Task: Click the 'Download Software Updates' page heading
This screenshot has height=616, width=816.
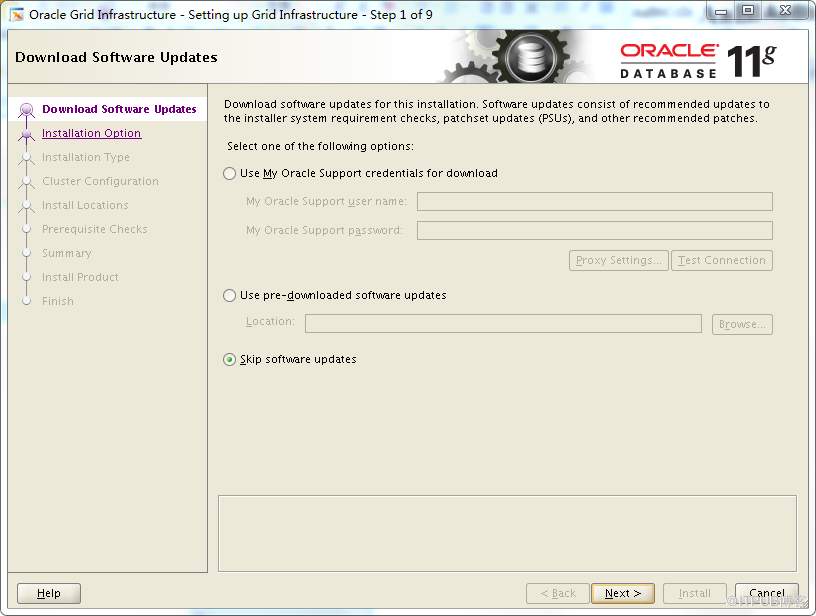Action: click(117, 57)
